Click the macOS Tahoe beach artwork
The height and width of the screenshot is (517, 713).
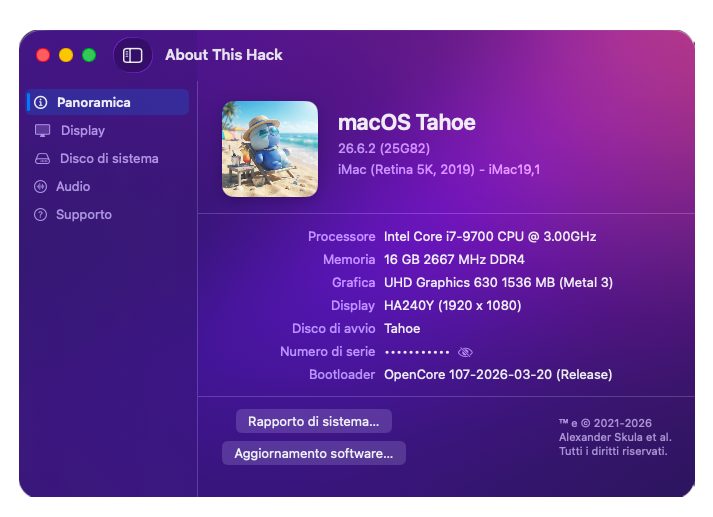point(270,149)
